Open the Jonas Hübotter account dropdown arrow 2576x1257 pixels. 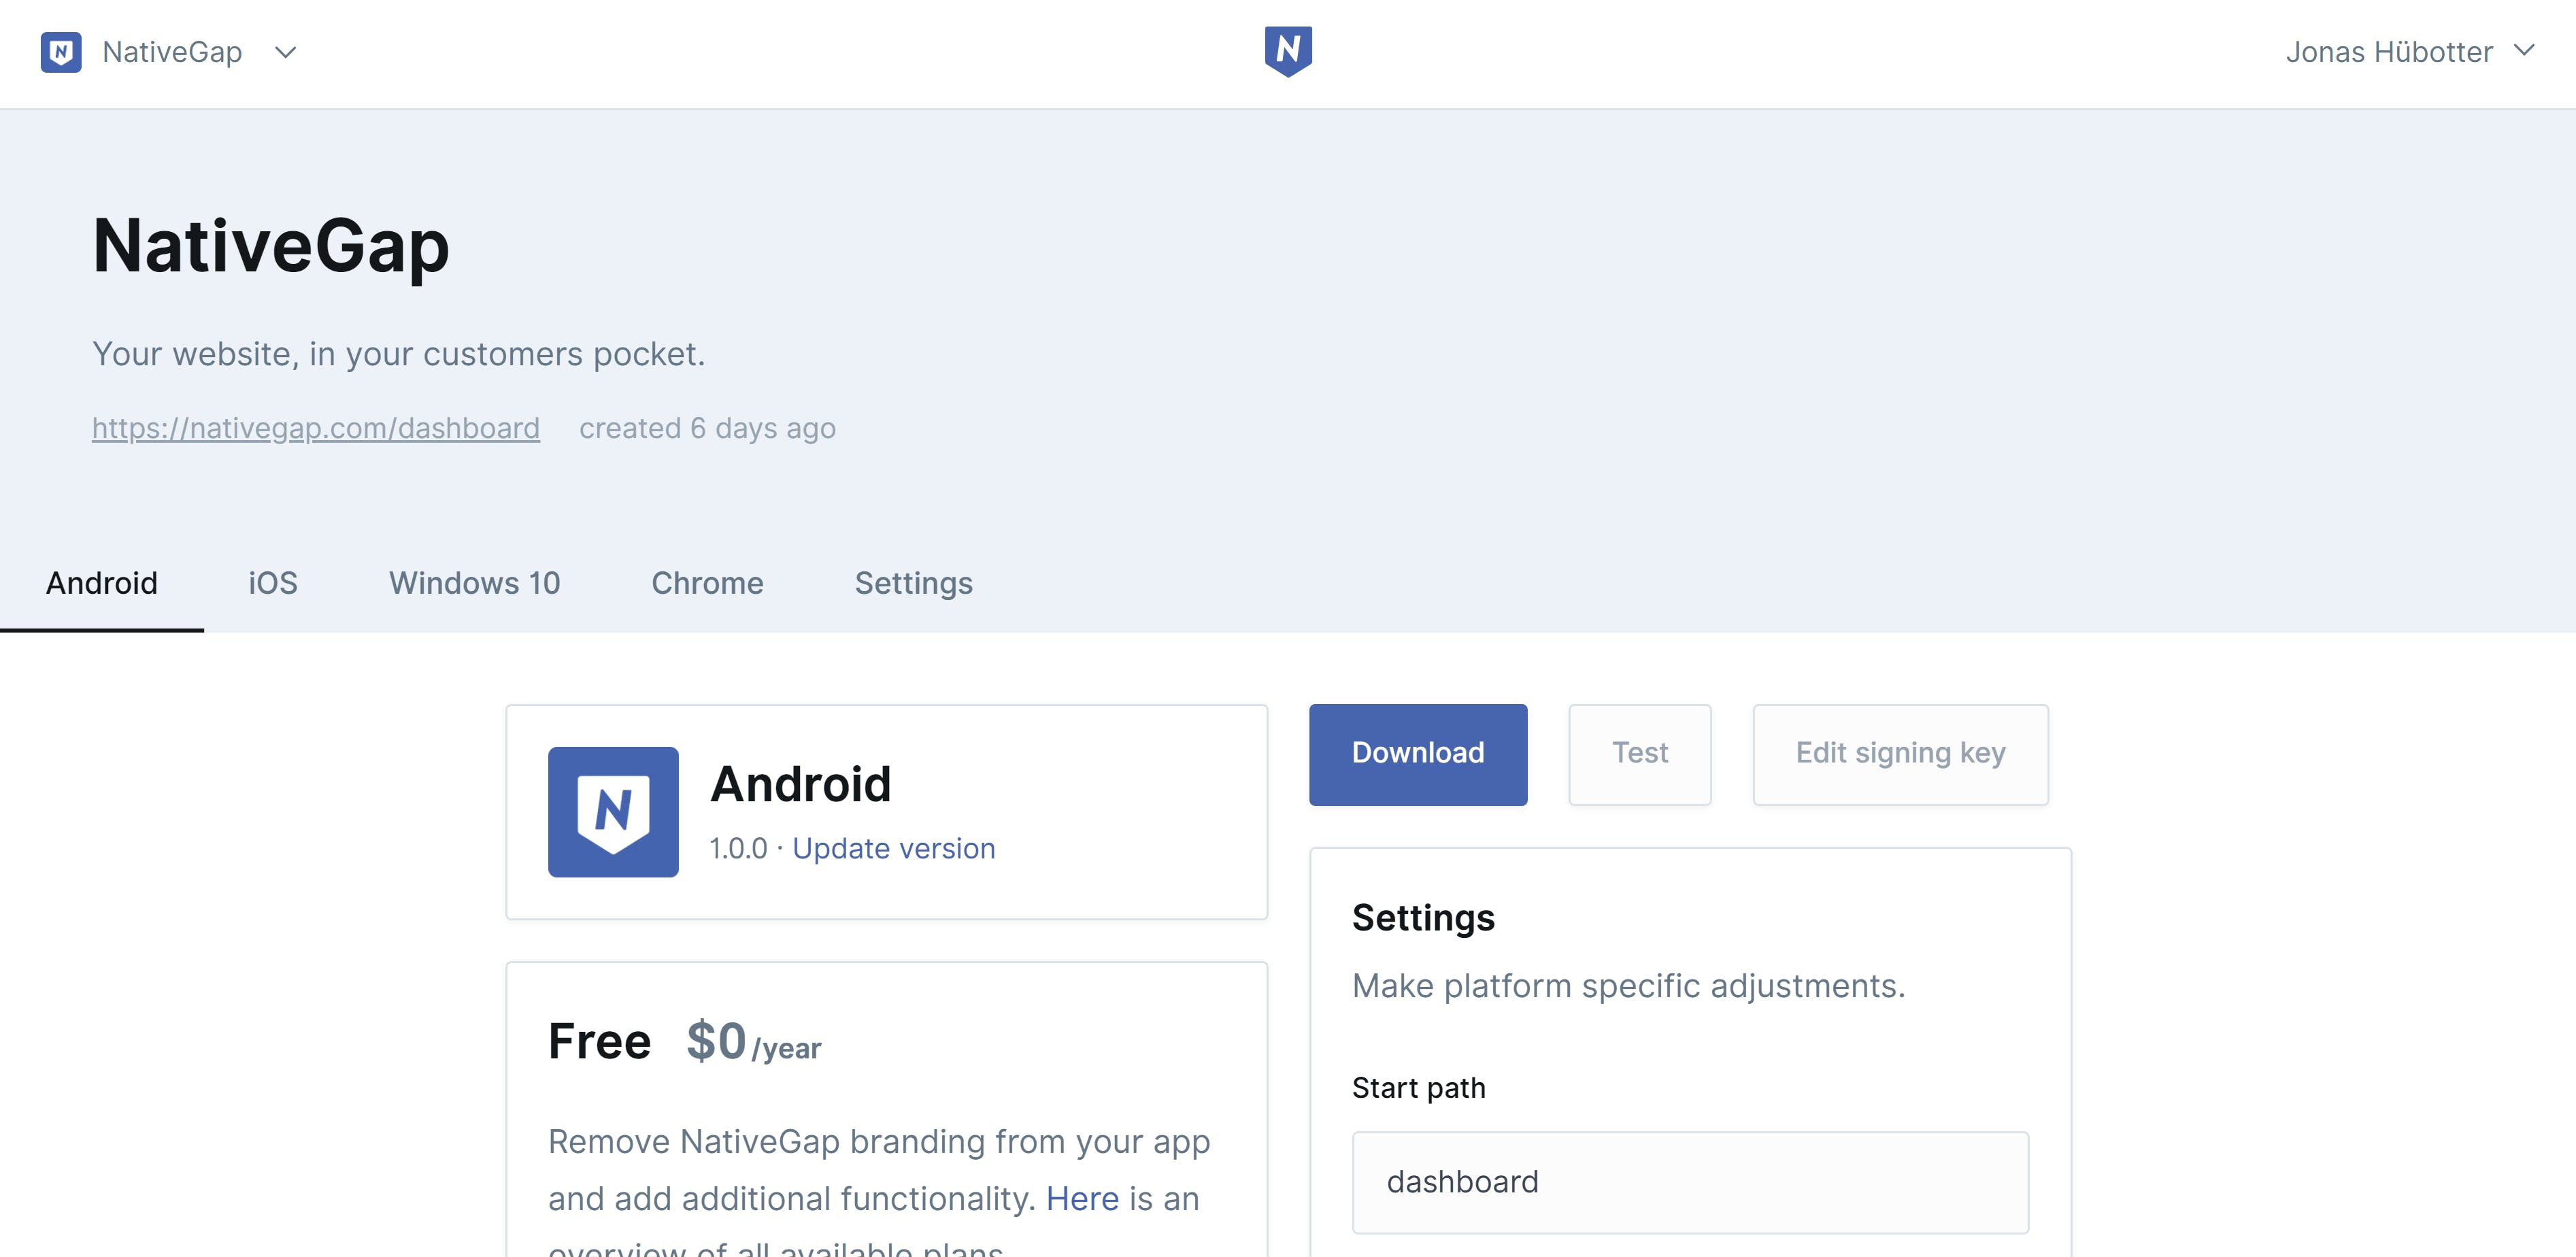2524,51
